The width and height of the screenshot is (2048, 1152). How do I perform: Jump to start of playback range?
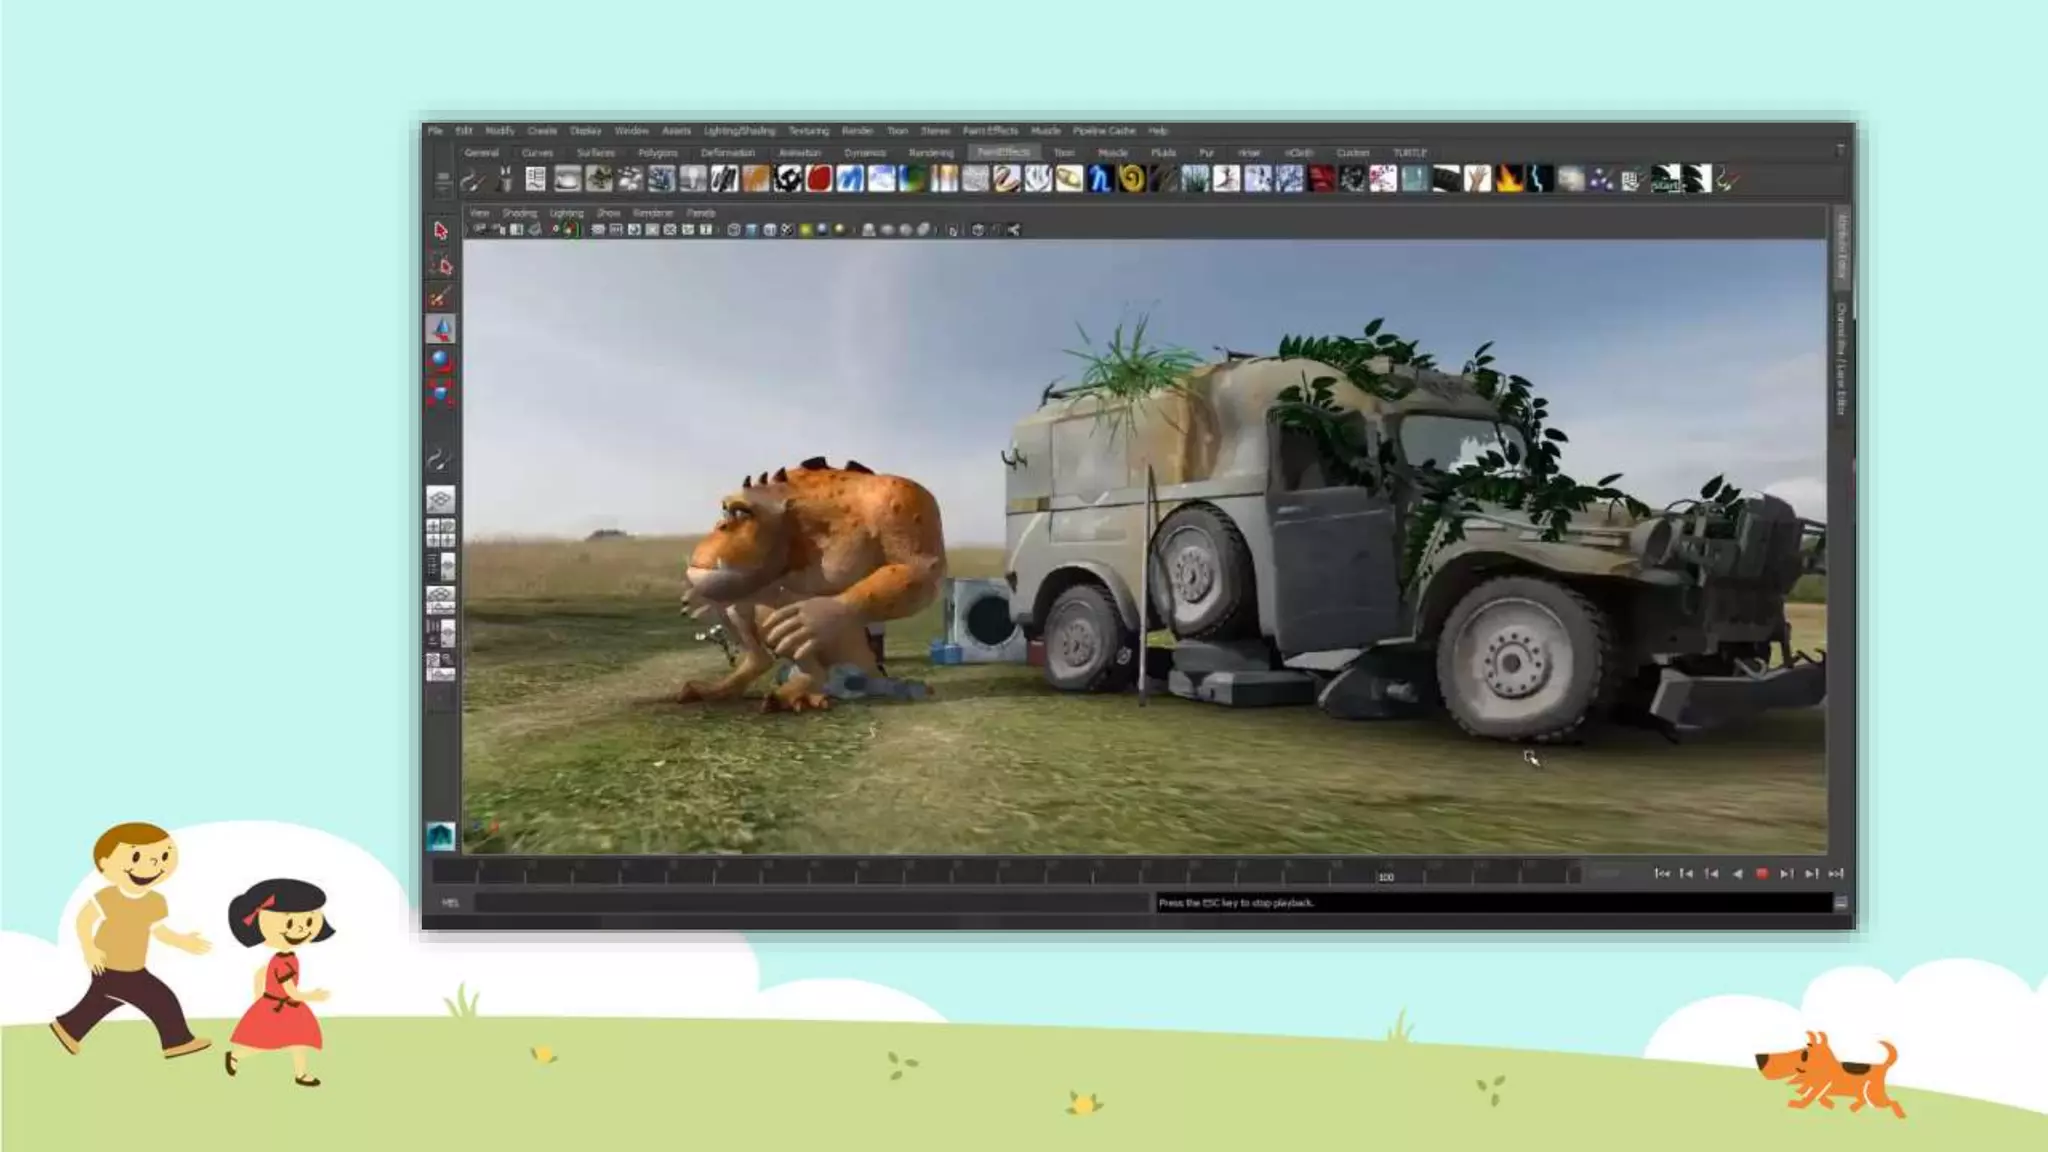pyautogui.click(x=1662, y=873)
